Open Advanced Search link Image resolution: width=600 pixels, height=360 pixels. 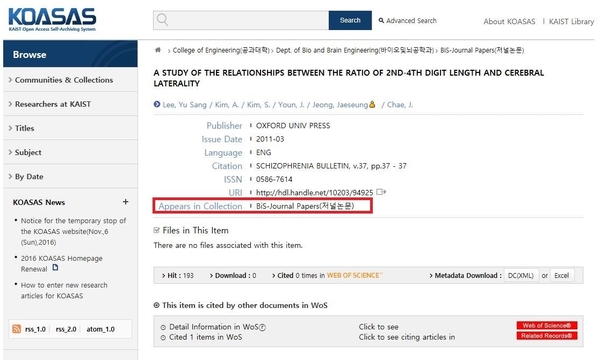pyautogui.click(x=408, y=21)
